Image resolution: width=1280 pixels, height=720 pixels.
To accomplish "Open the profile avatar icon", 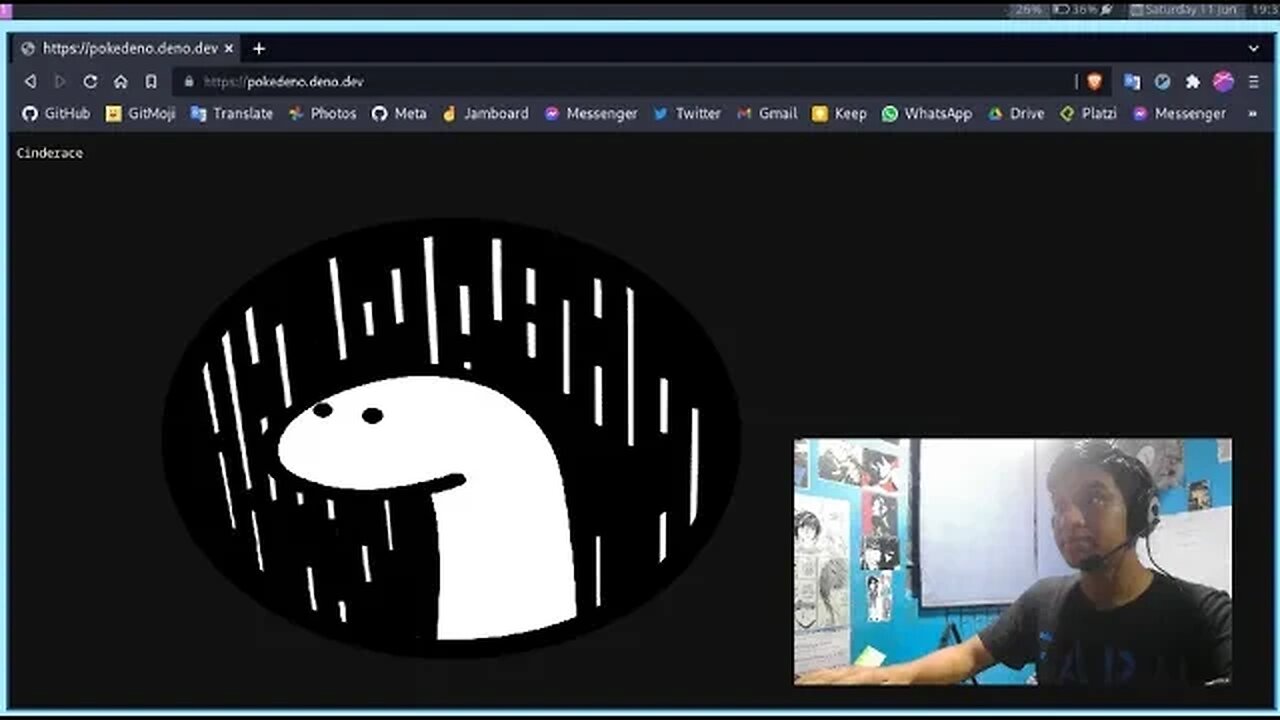I will [x=1223, y=82].
